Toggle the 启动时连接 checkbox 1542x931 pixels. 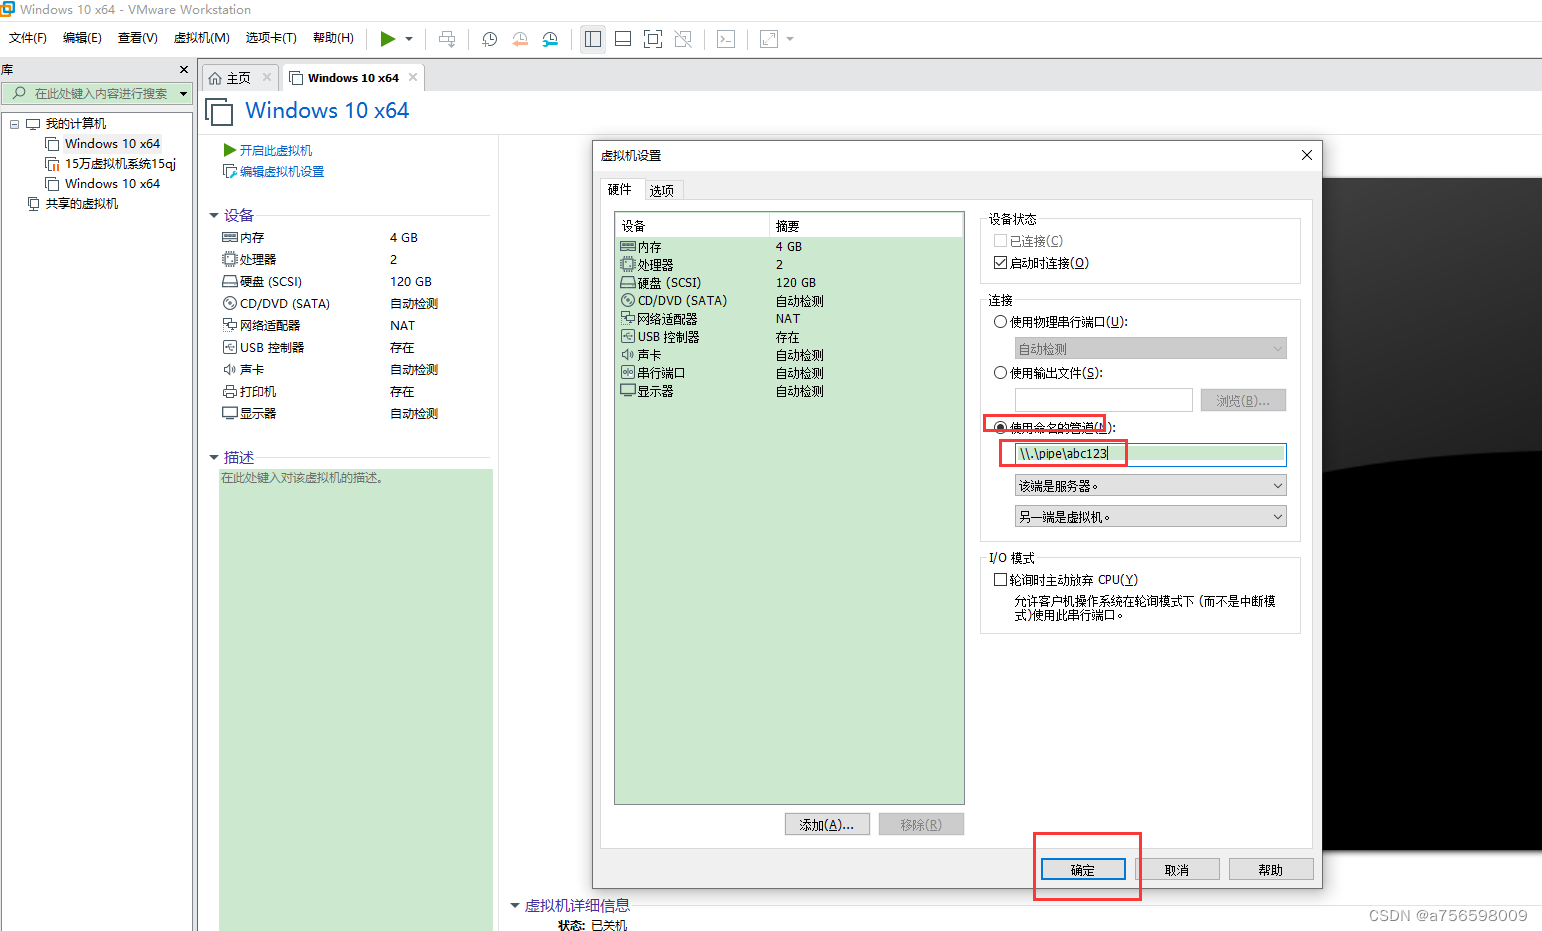click(1000, 263)
